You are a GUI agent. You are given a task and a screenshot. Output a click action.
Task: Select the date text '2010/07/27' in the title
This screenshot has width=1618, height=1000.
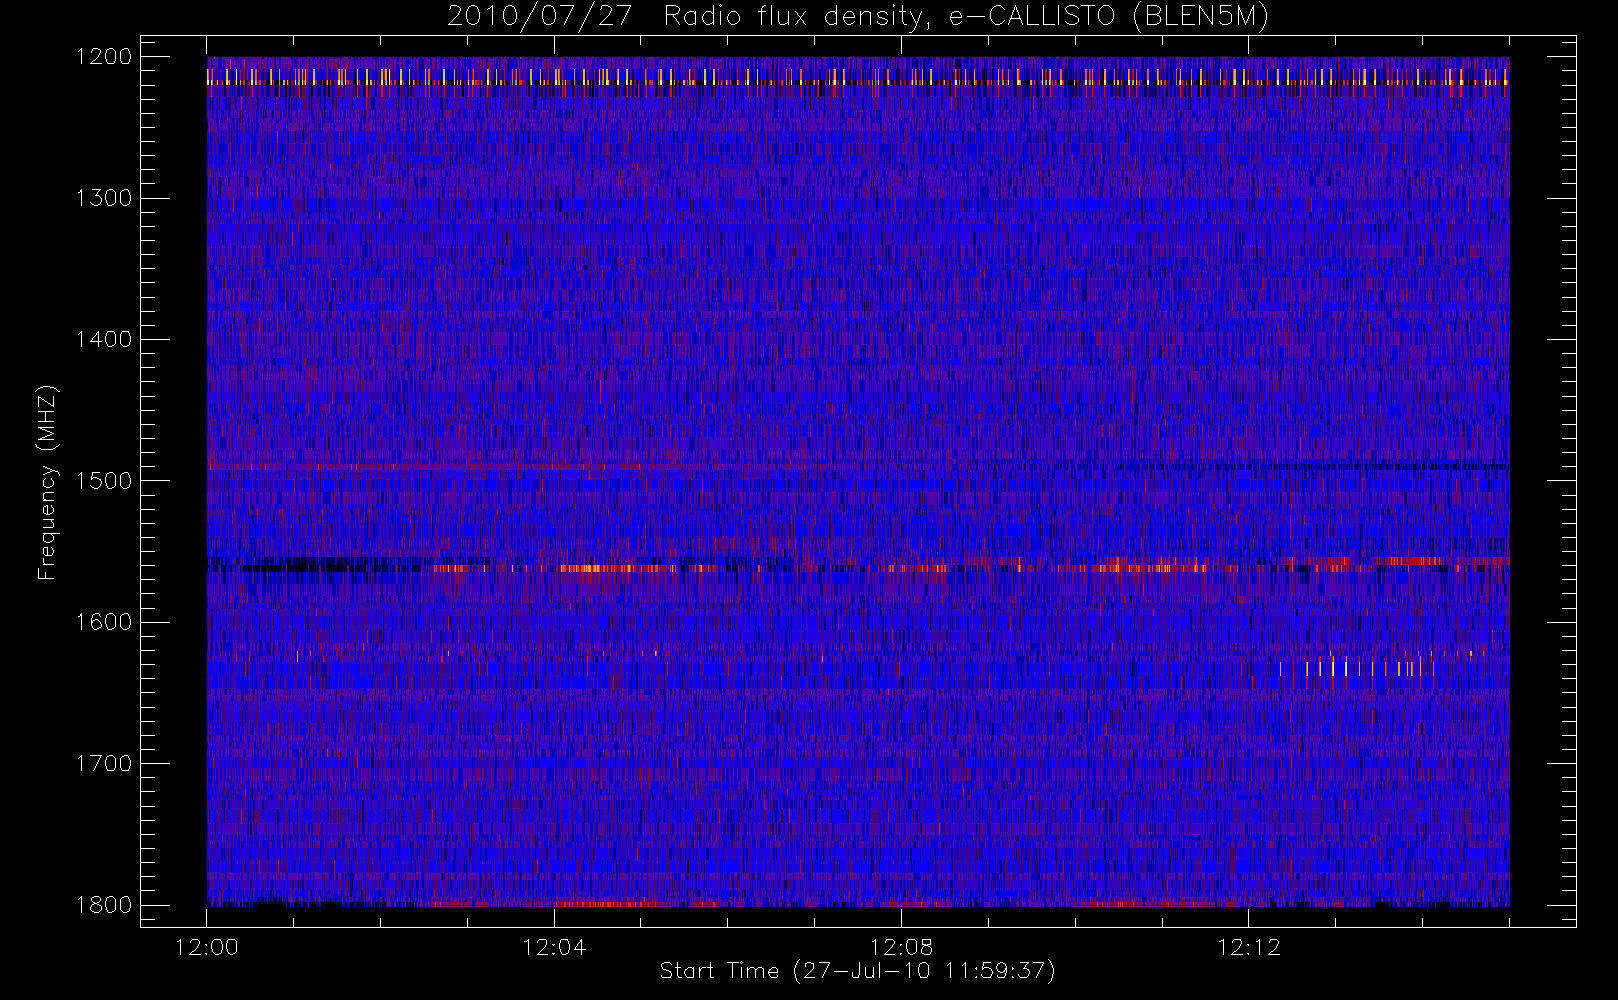[539, 17]
